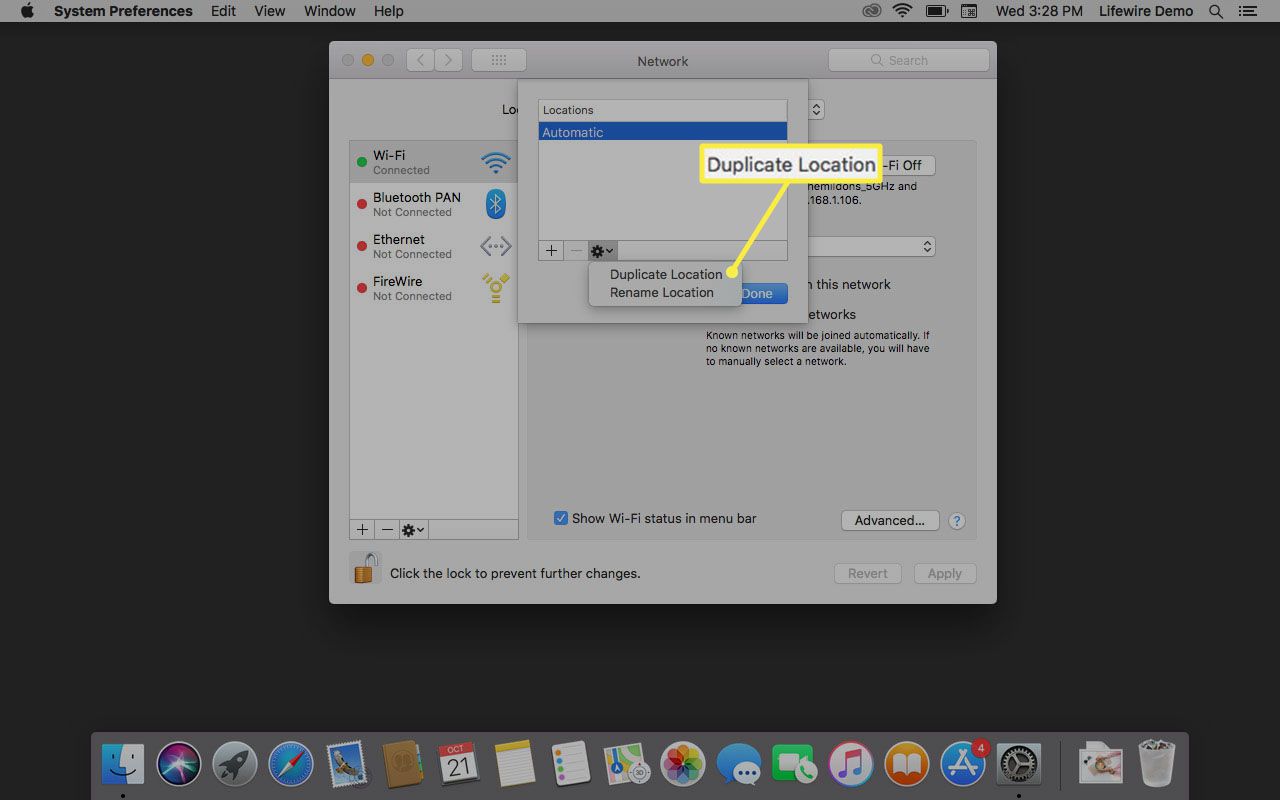The image size is (1280, 800).
Task: Show all preferences with grid button
Action: pyautogui.click(x=498, y=60)
